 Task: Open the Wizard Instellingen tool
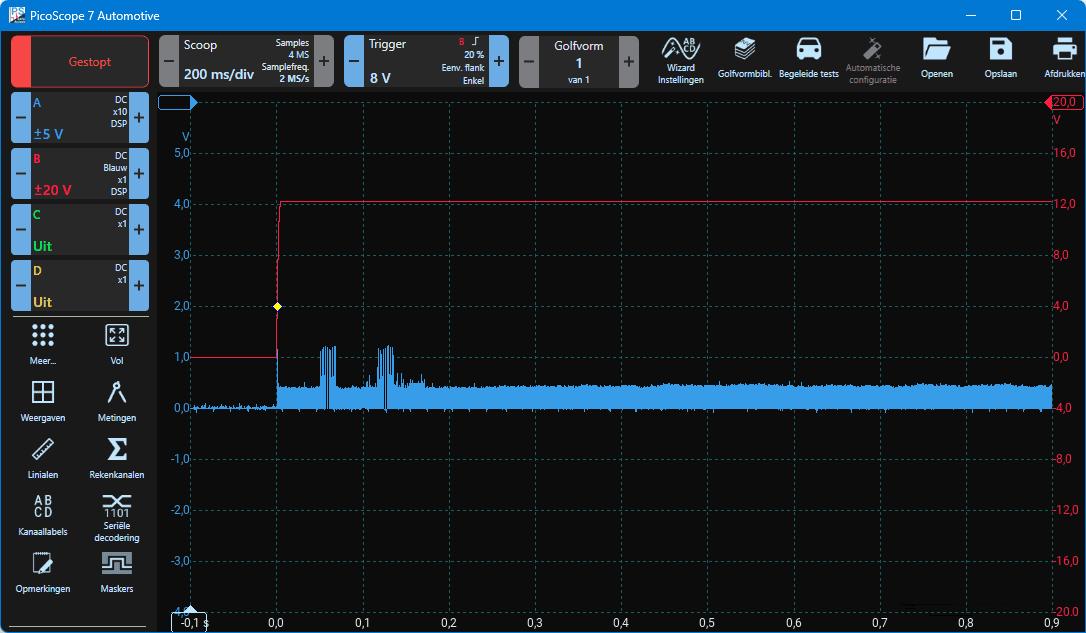pos(680,61)
